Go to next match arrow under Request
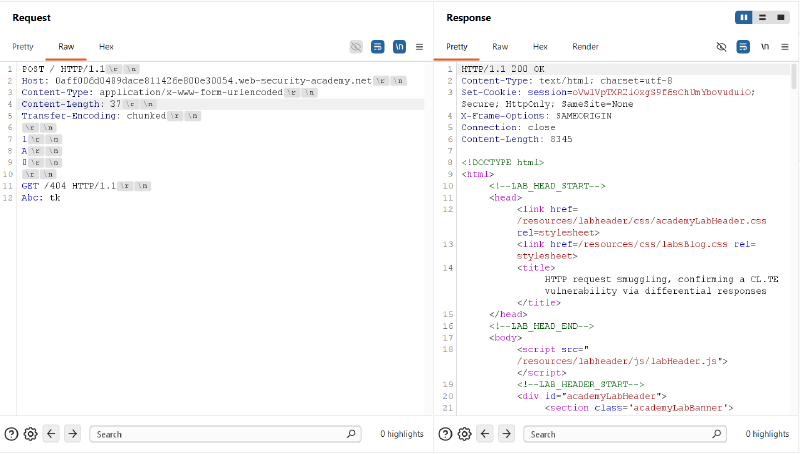 coord(73,434)
